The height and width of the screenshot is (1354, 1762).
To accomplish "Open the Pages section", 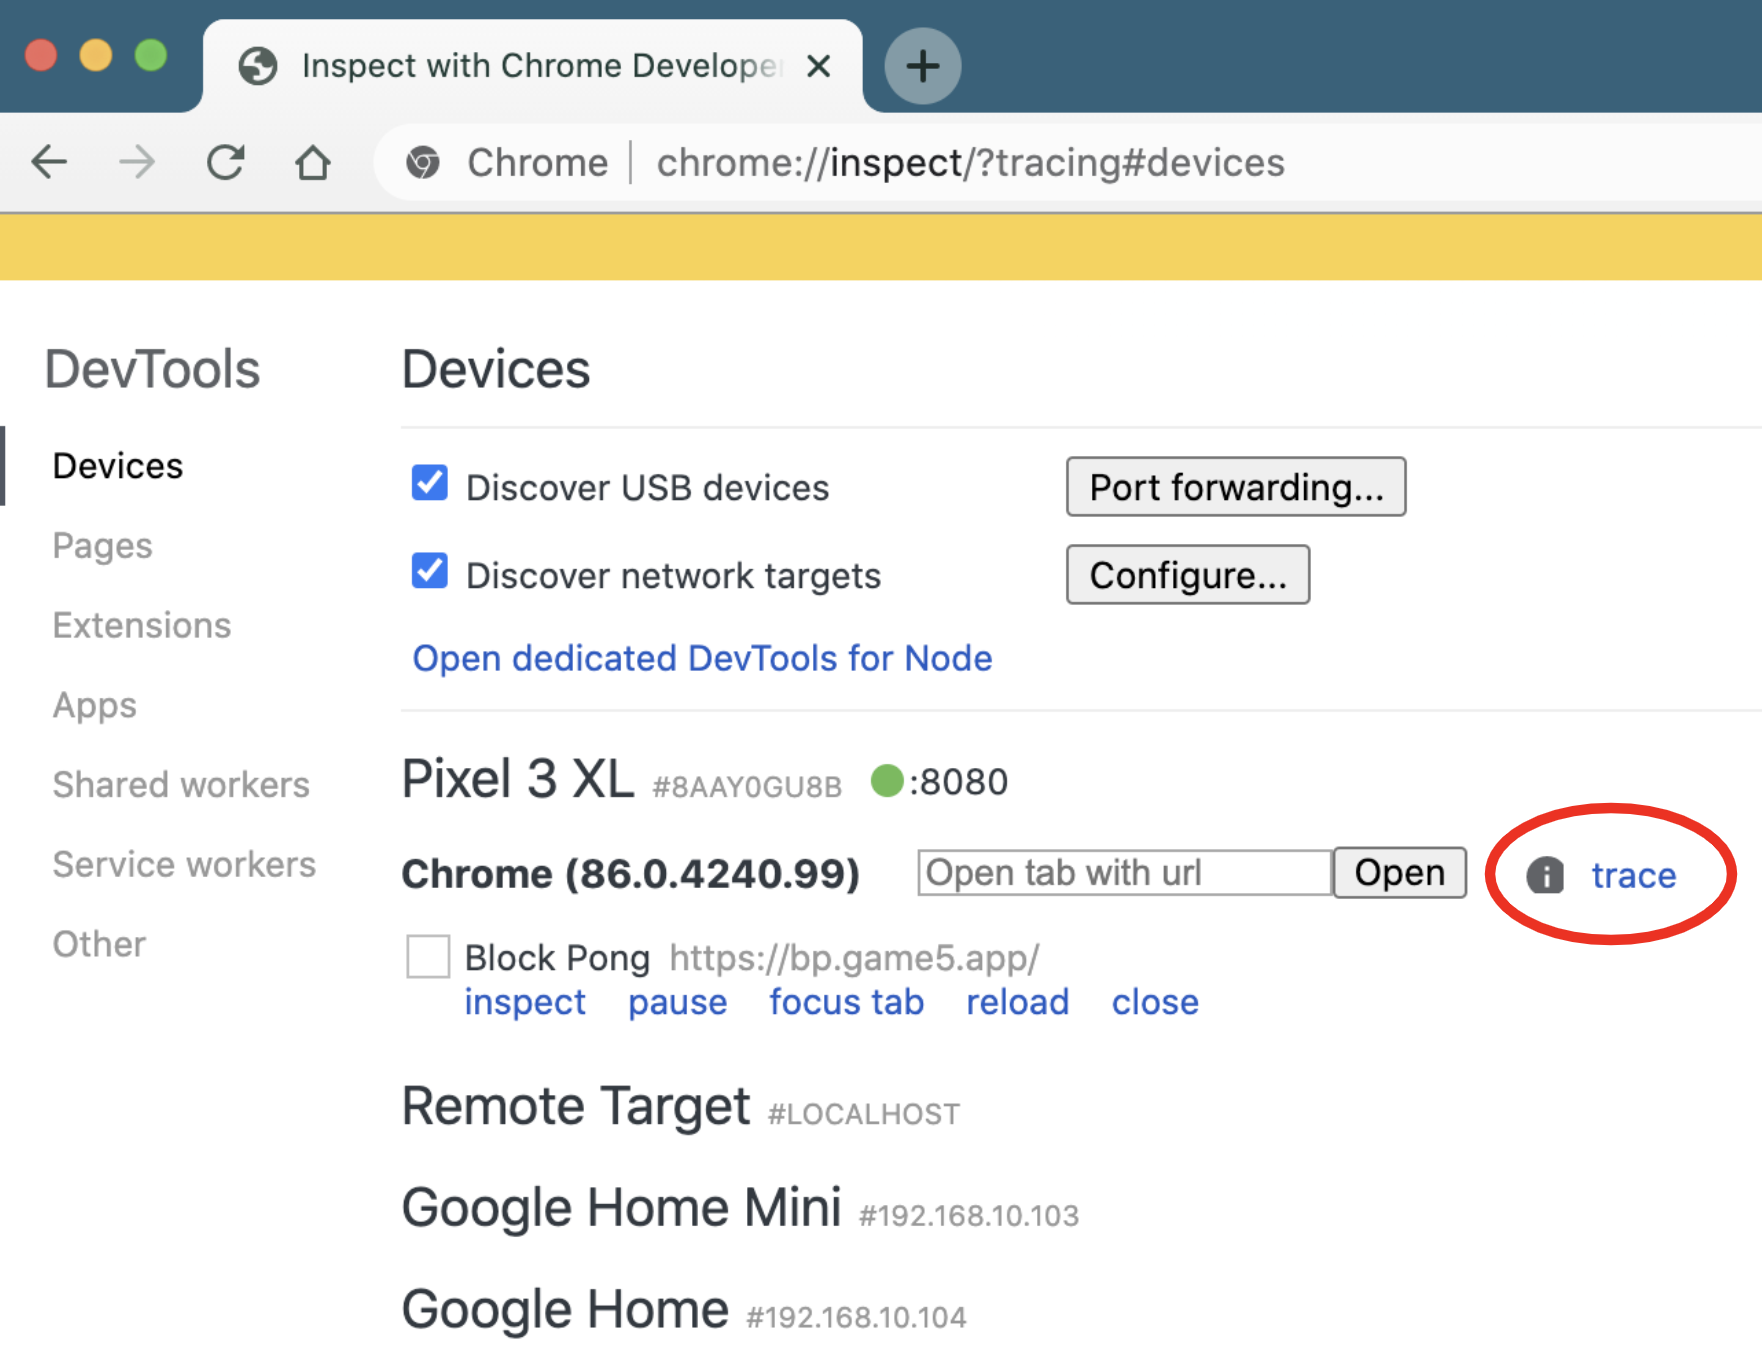I will (x=102, y=546).
